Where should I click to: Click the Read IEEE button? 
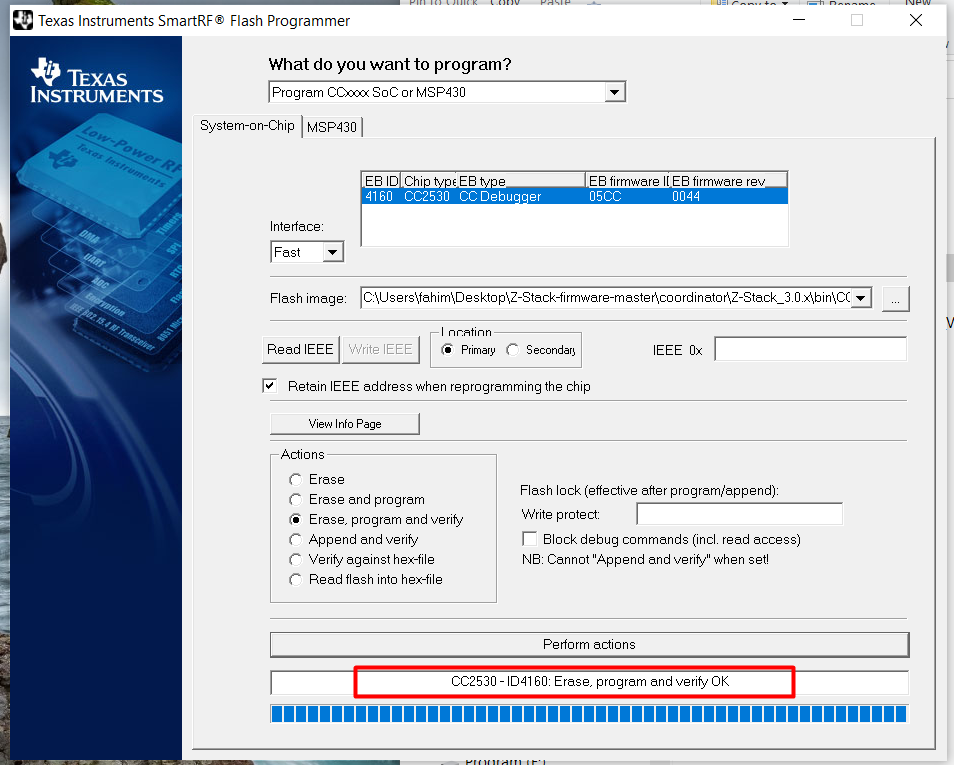[x=301, y=349]
